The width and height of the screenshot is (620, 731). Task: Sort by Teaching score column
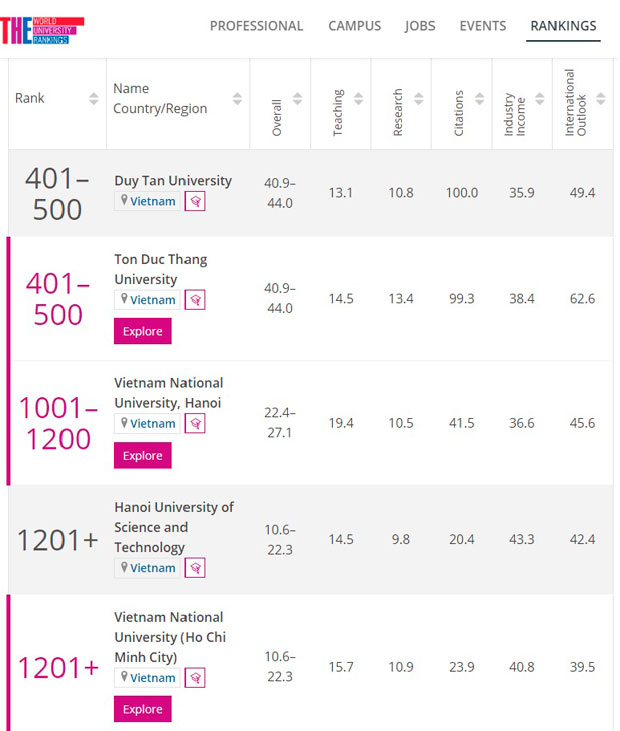point(358,99)
